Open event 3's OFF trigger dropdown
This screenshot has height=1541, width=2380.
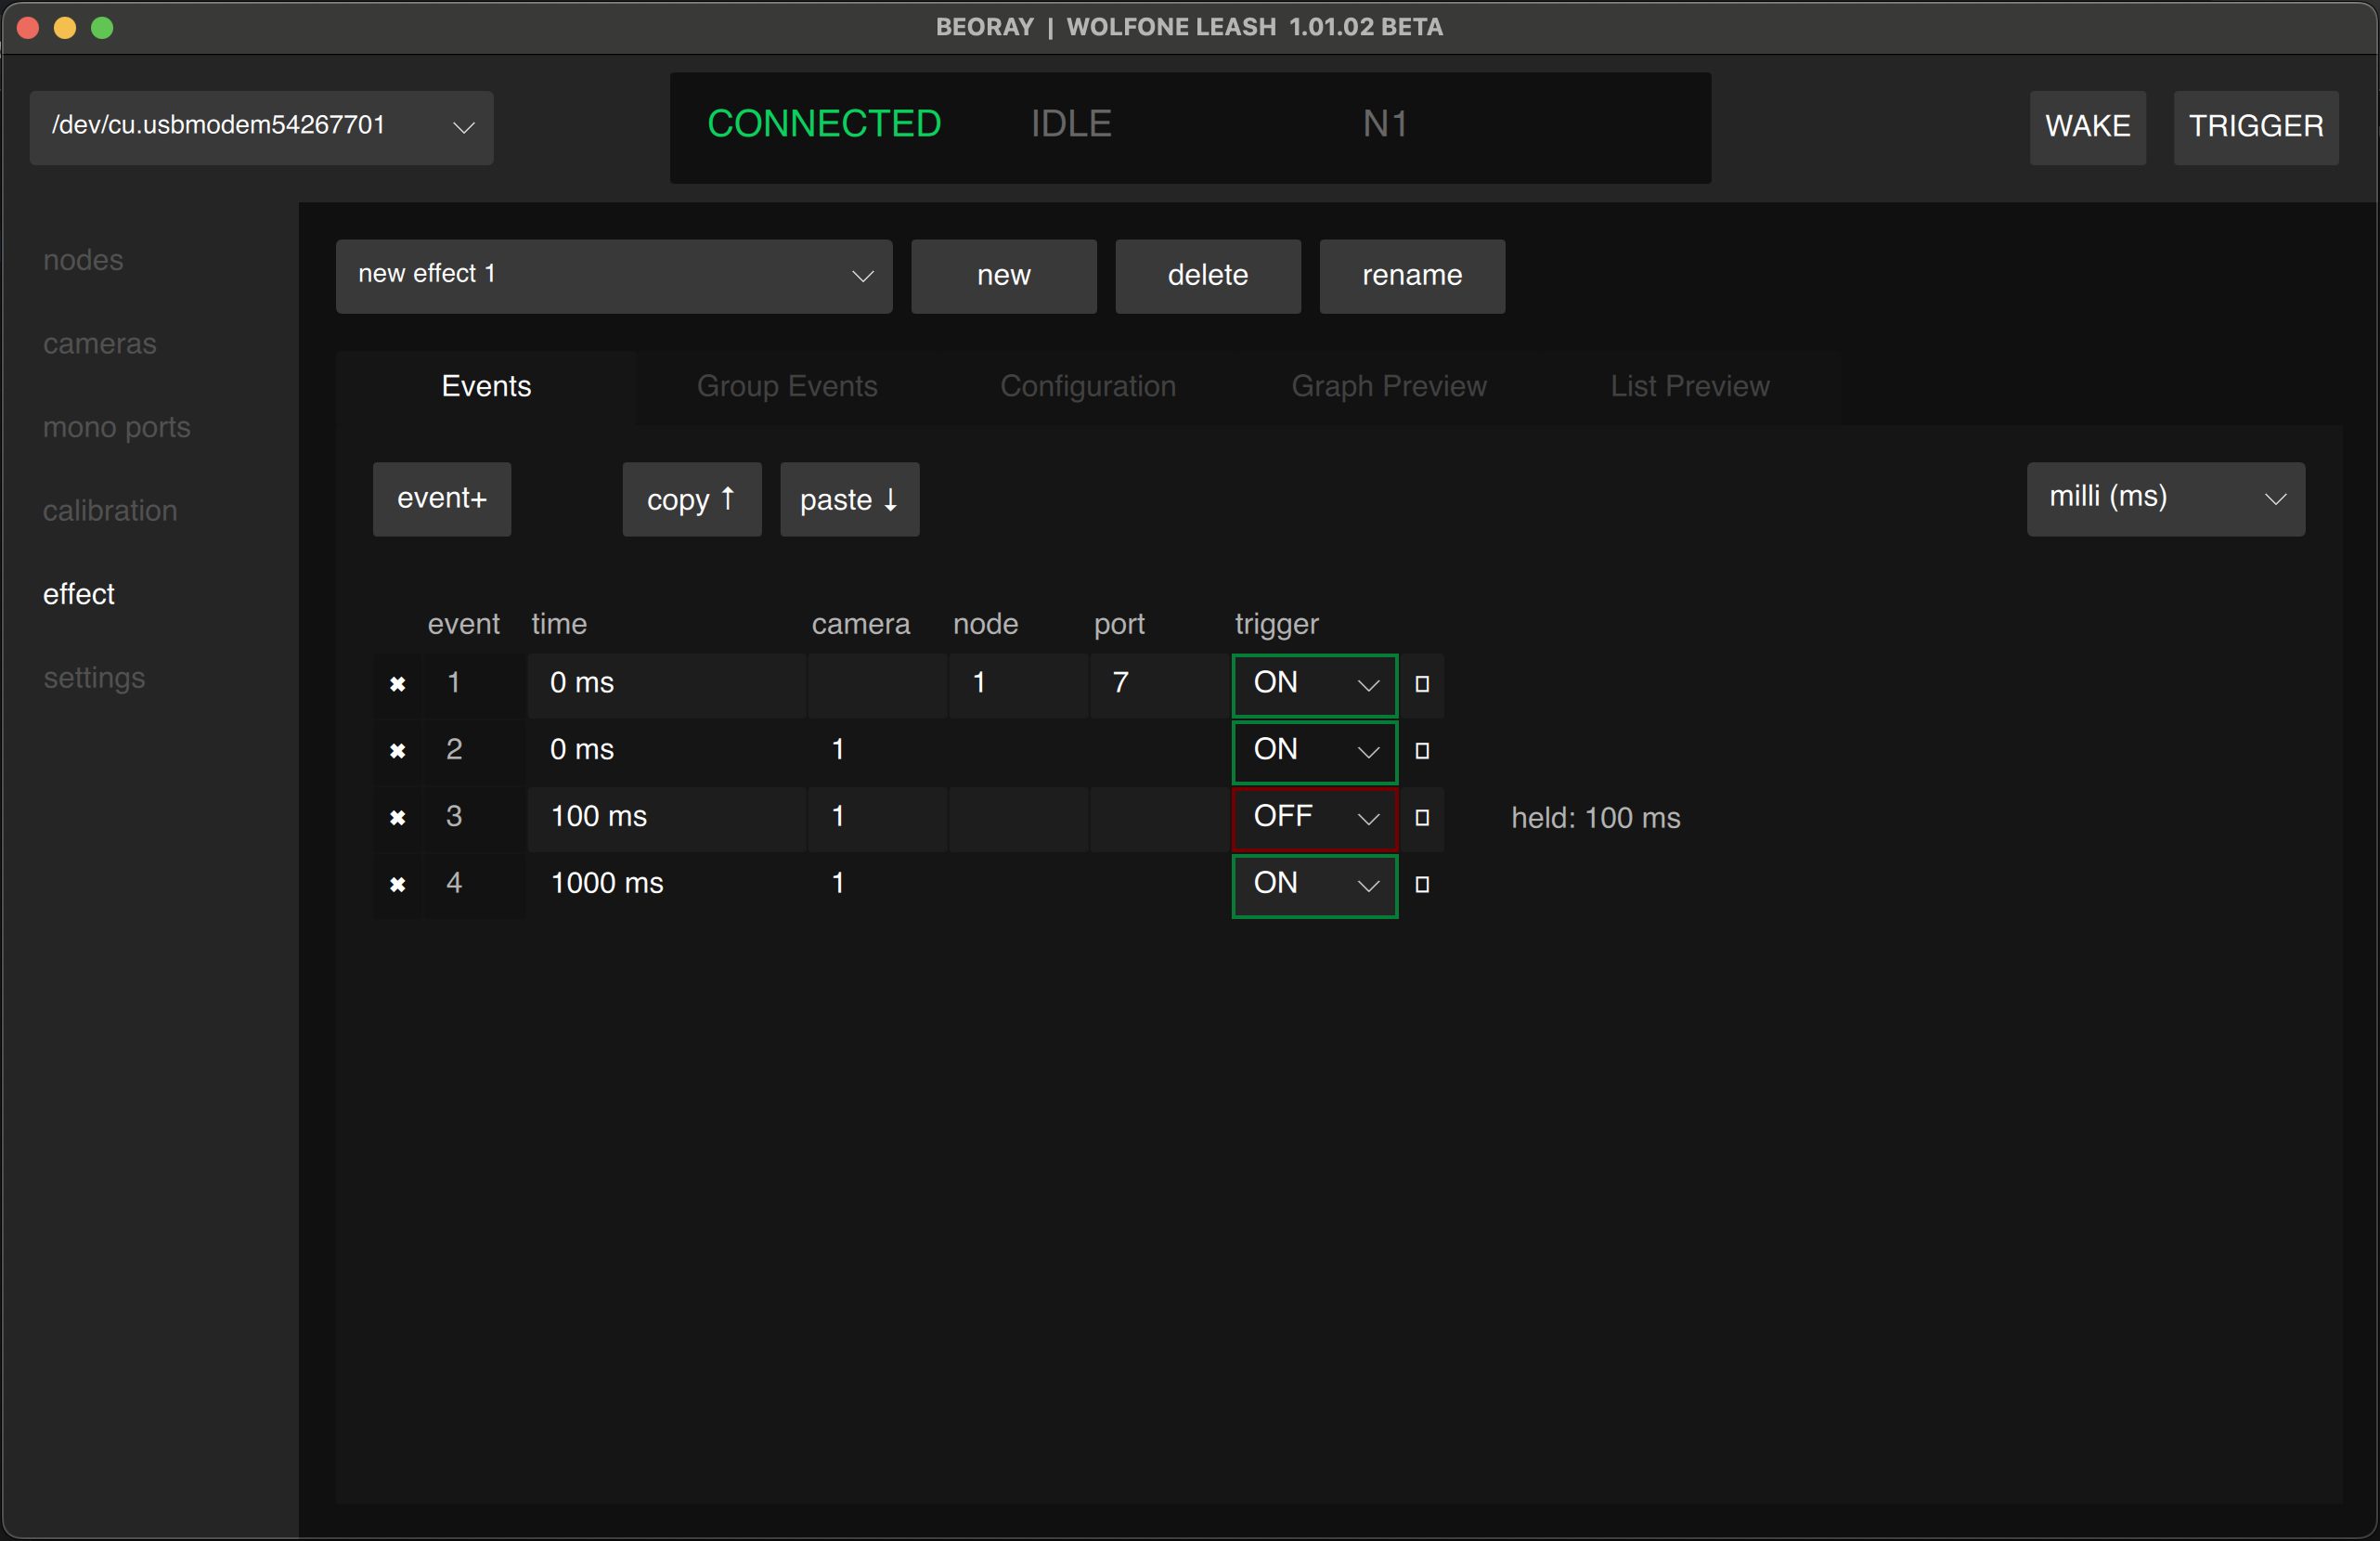coord(1313,818)
